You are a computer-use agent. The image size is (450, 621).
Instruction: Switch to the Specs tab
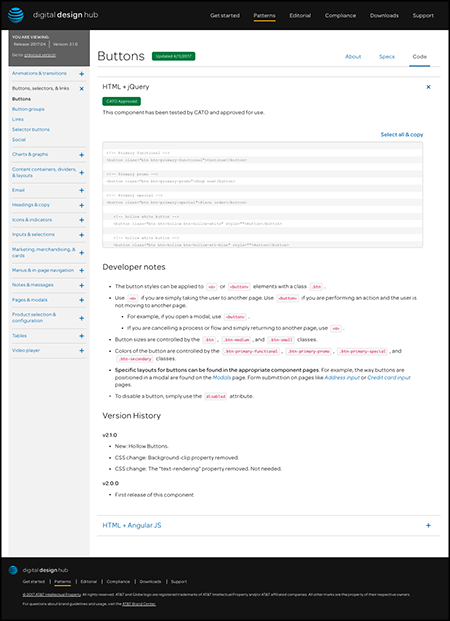[387, 57]
